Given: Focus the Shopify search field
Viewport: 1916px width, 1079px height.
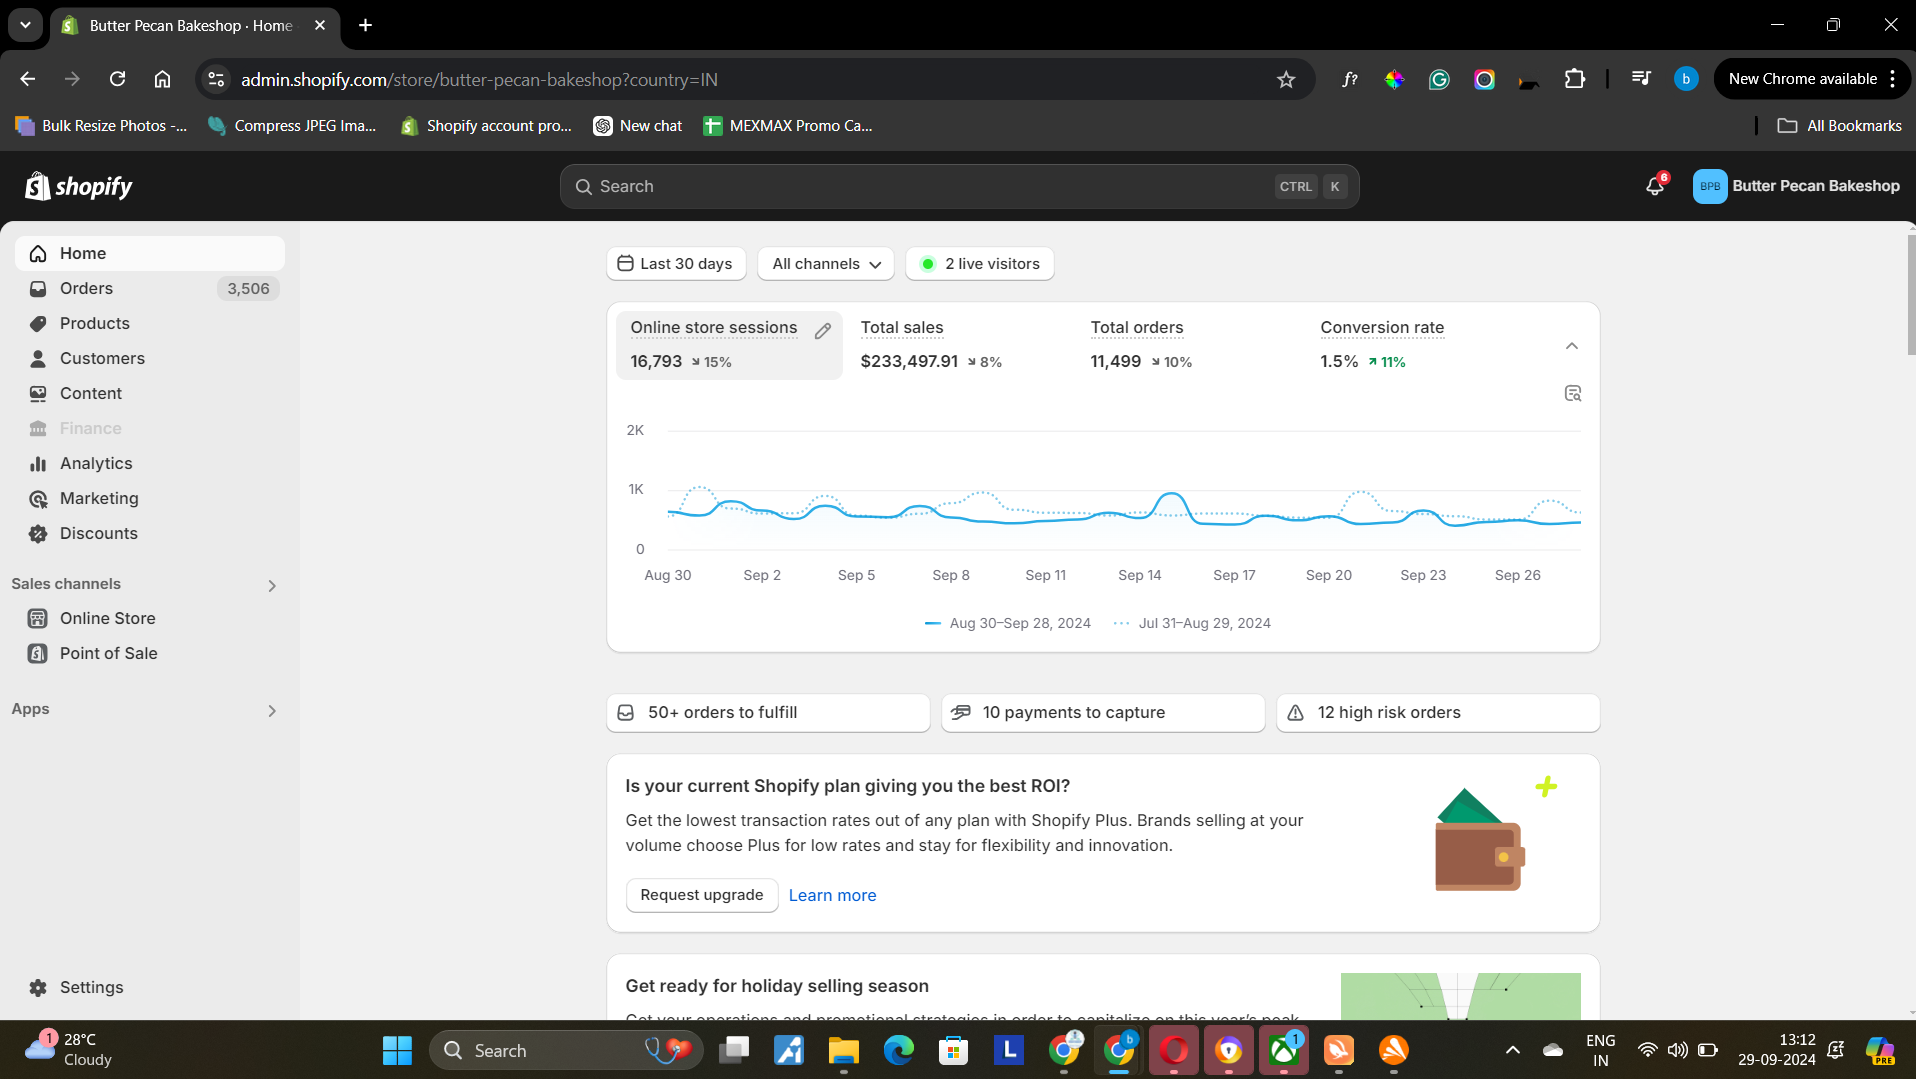Looking at the screenshot, I should click(x=960, y=187).
